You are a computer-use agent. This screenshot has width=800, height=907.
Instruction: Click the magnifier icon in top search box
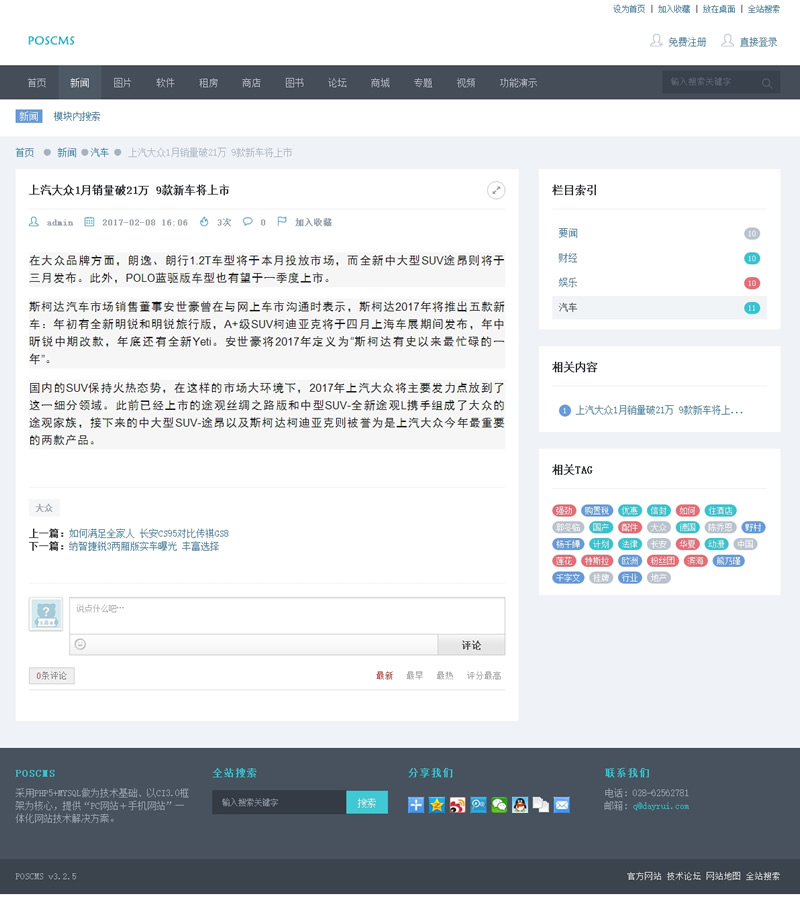click(x=767, y=83)
